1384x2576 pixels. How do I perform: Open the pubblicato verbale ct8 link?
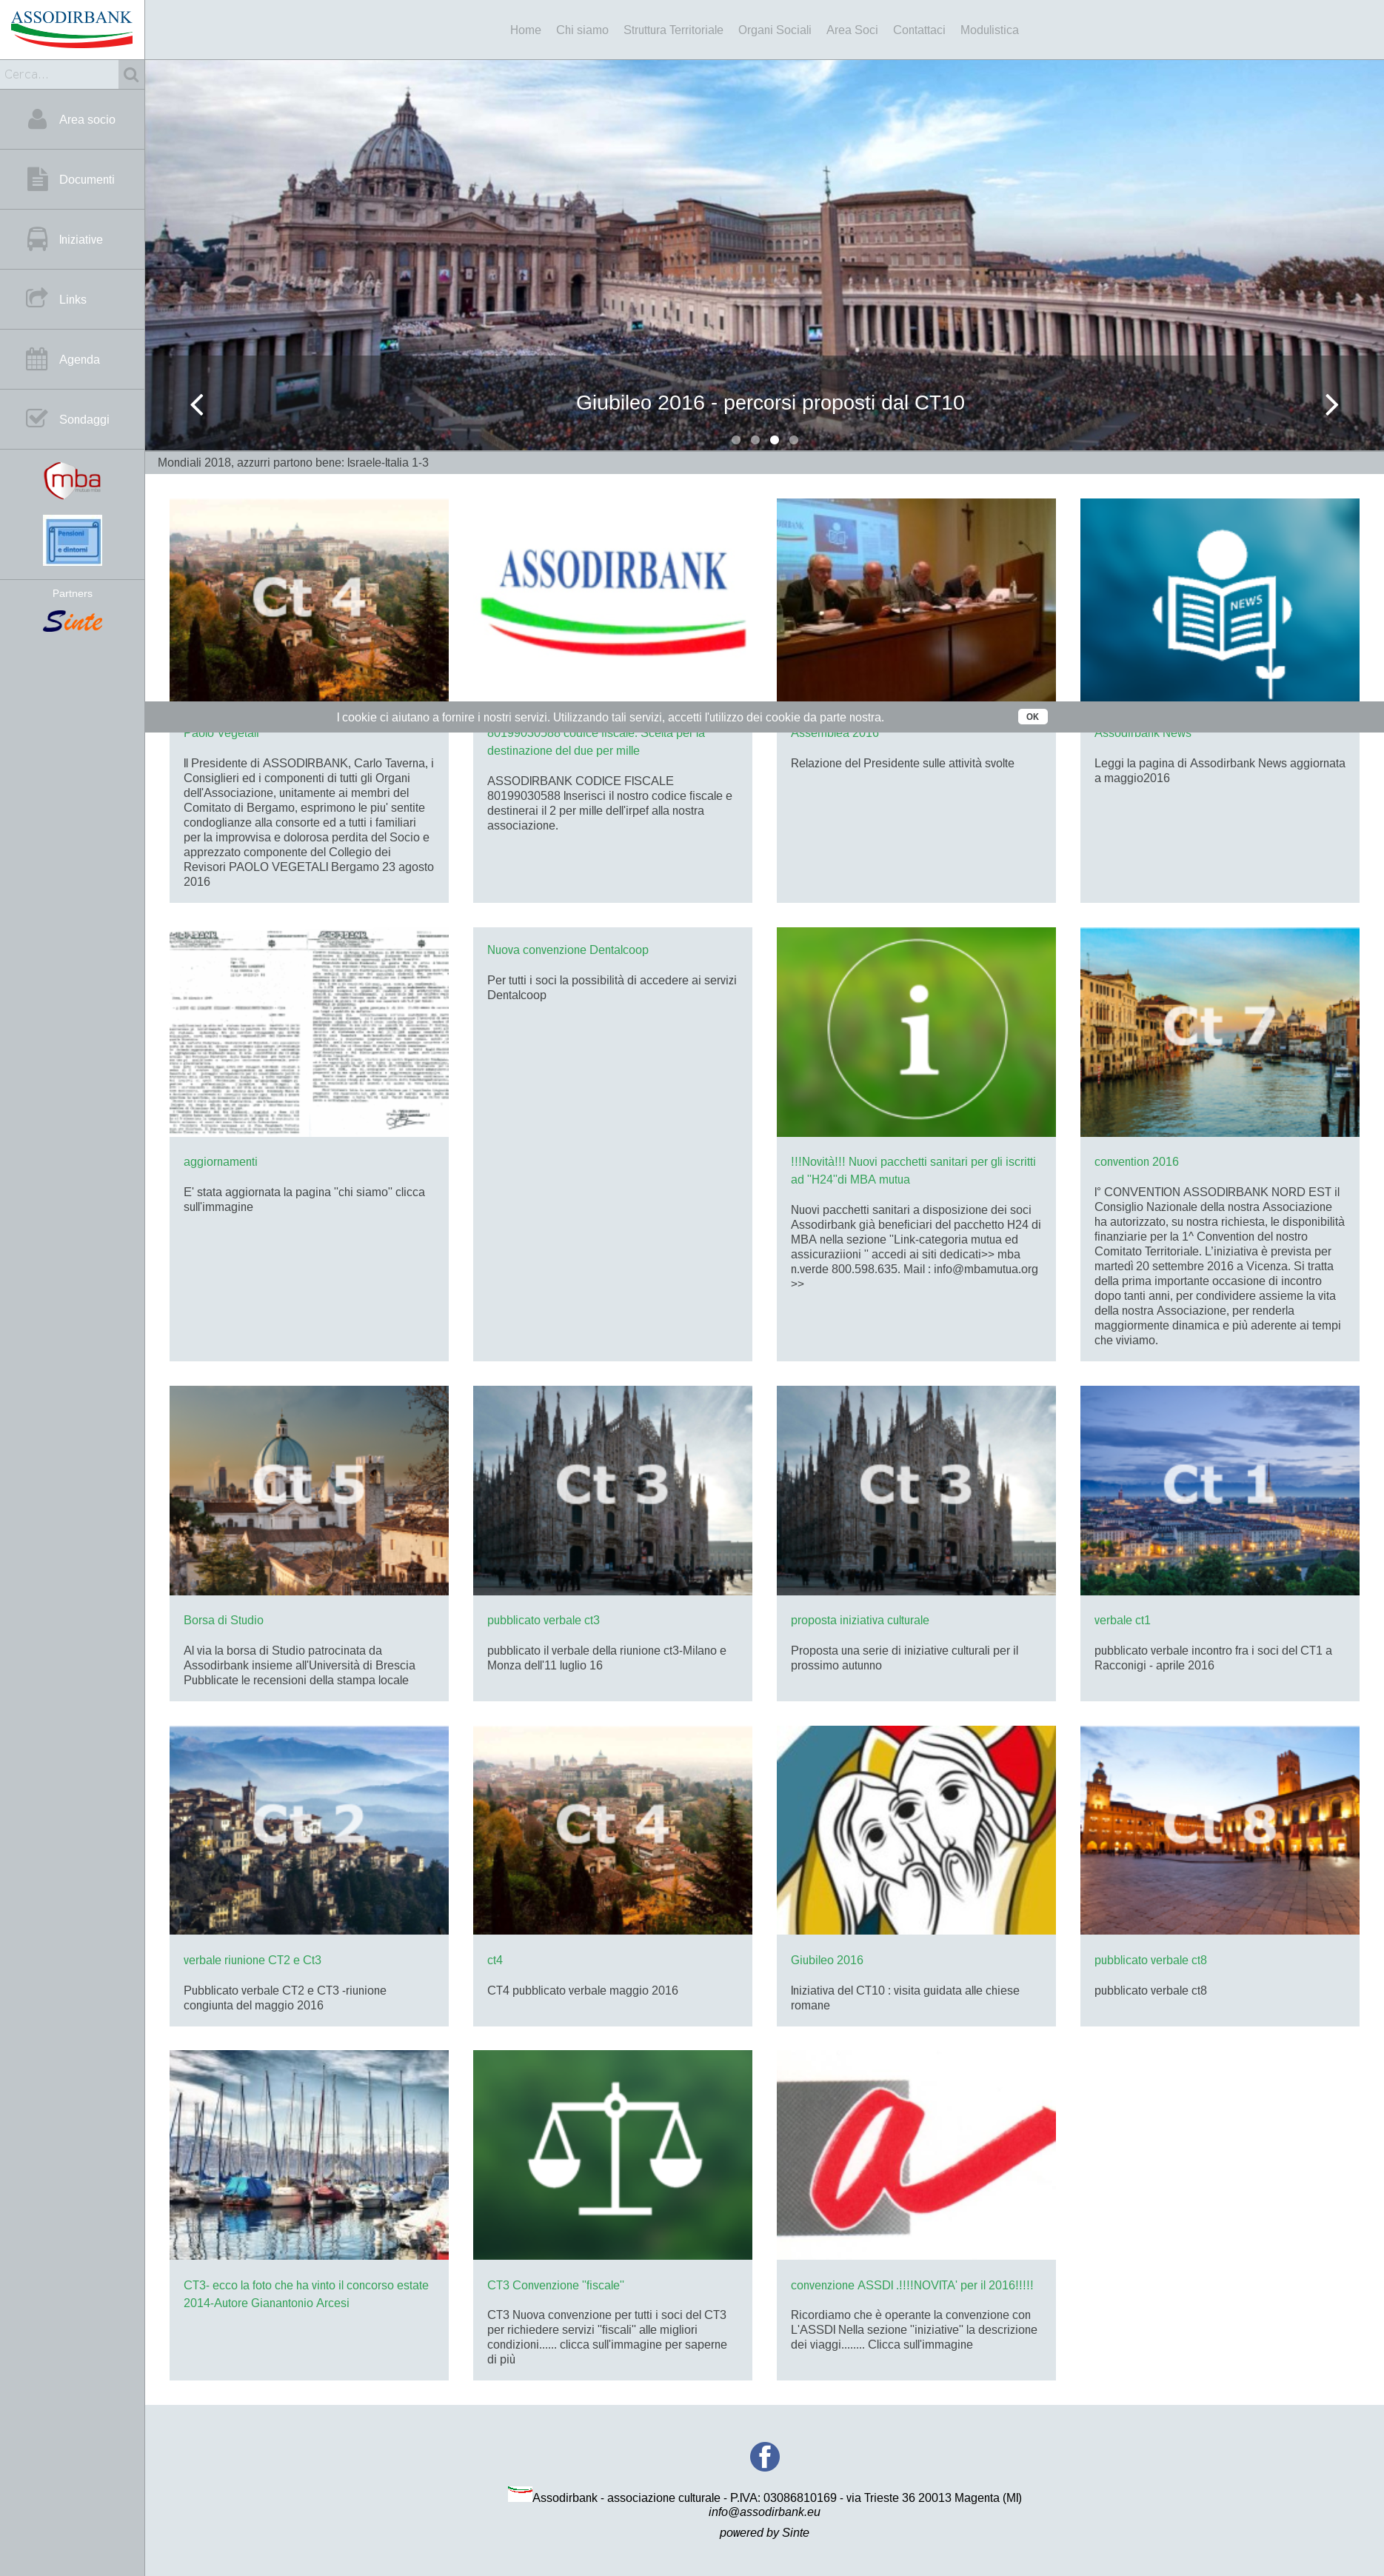click(x=1150, y=1960)
